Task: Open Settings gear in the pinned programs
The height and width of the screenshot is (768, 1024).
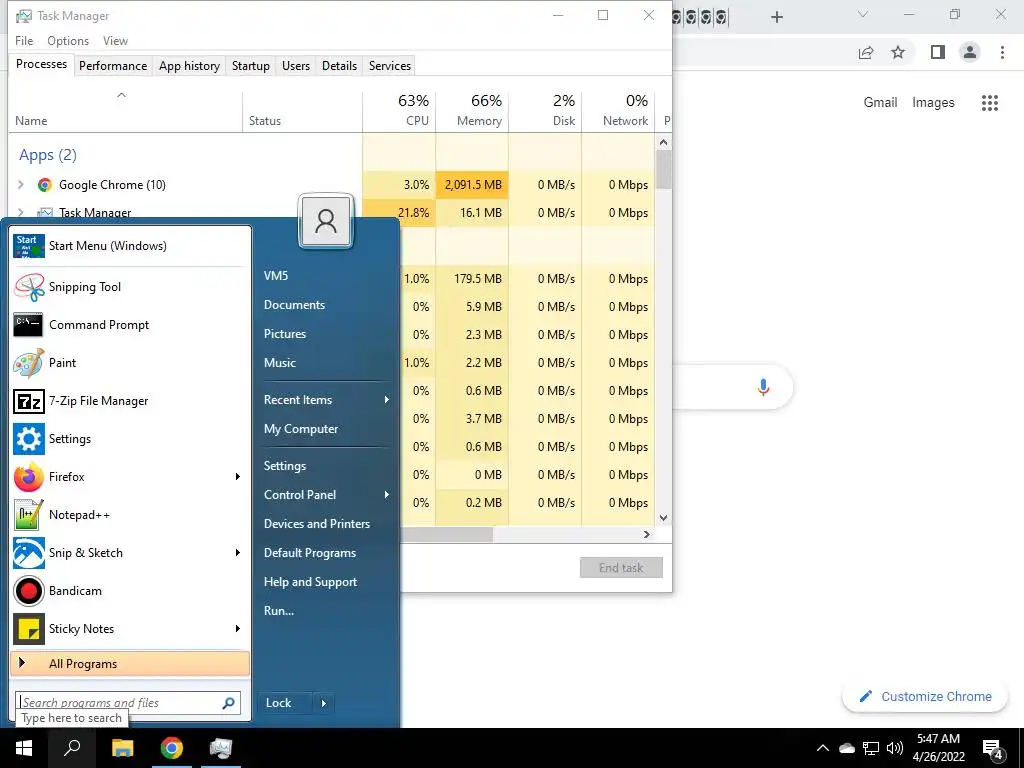Action: 29,439
